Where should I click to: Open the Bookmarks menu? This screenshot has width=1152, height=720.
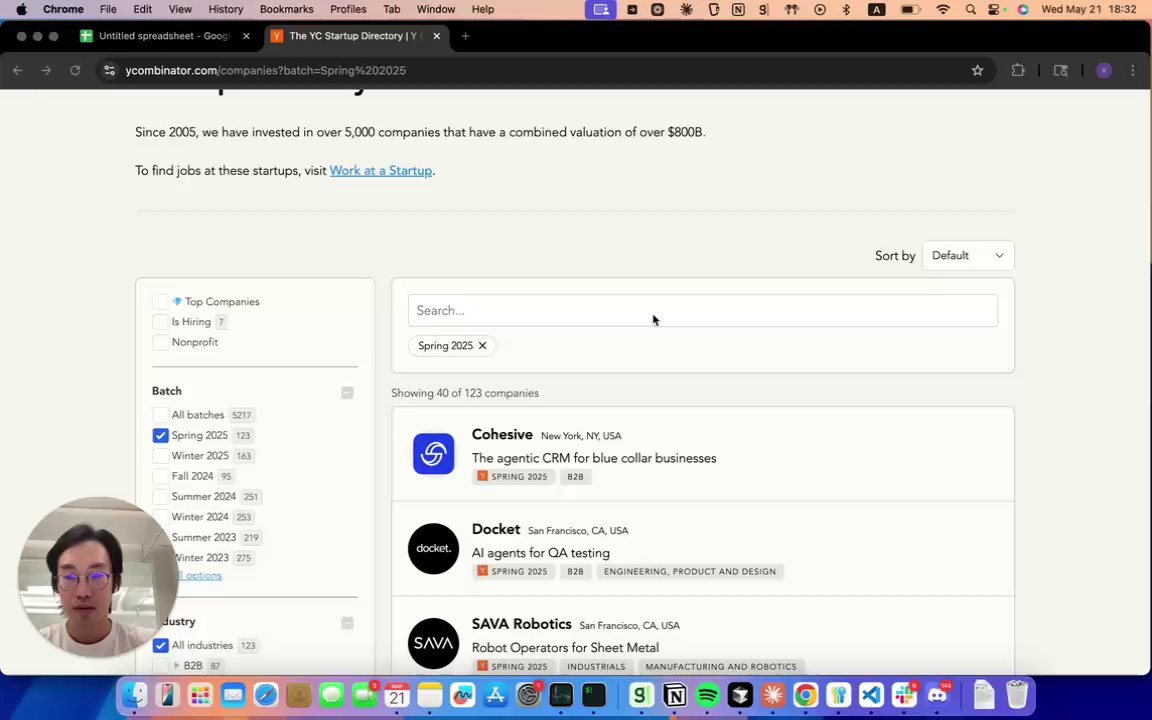(287, 10)
